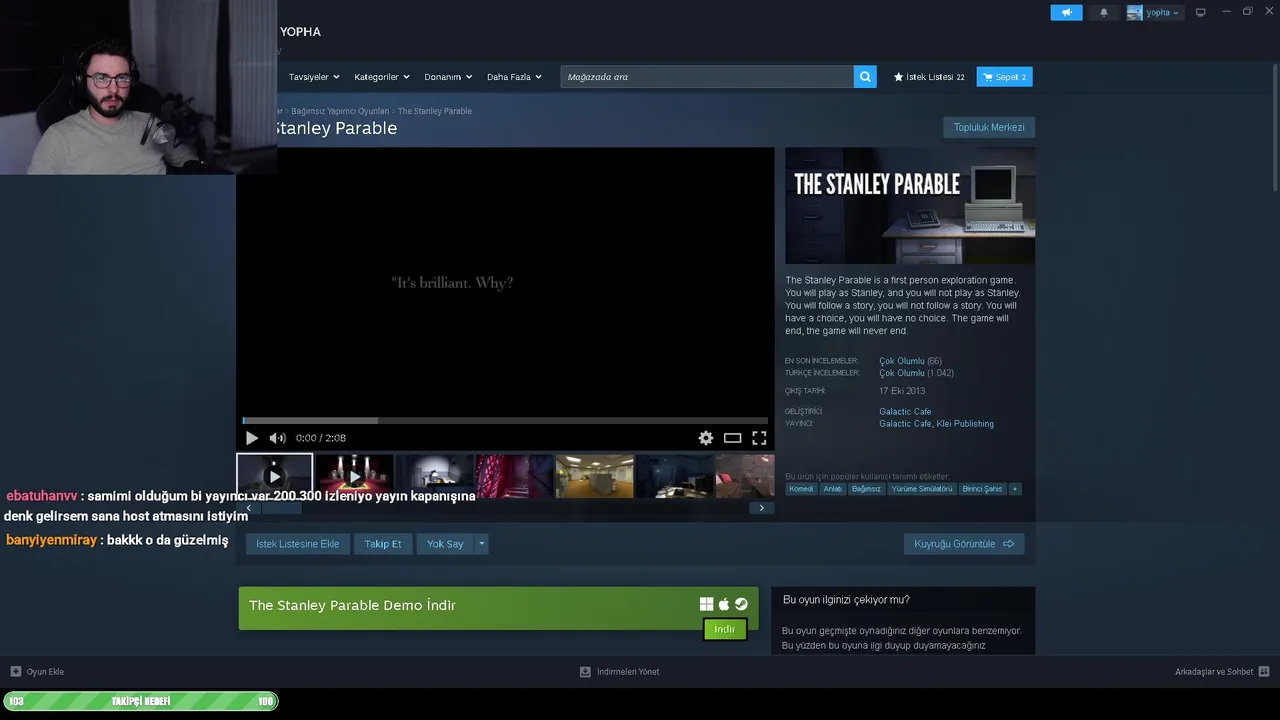Click the Oyun Ekle plus icon
The width and height of the screenshot is (1280, 720).
pyautogui.click(x=16, y=671)
